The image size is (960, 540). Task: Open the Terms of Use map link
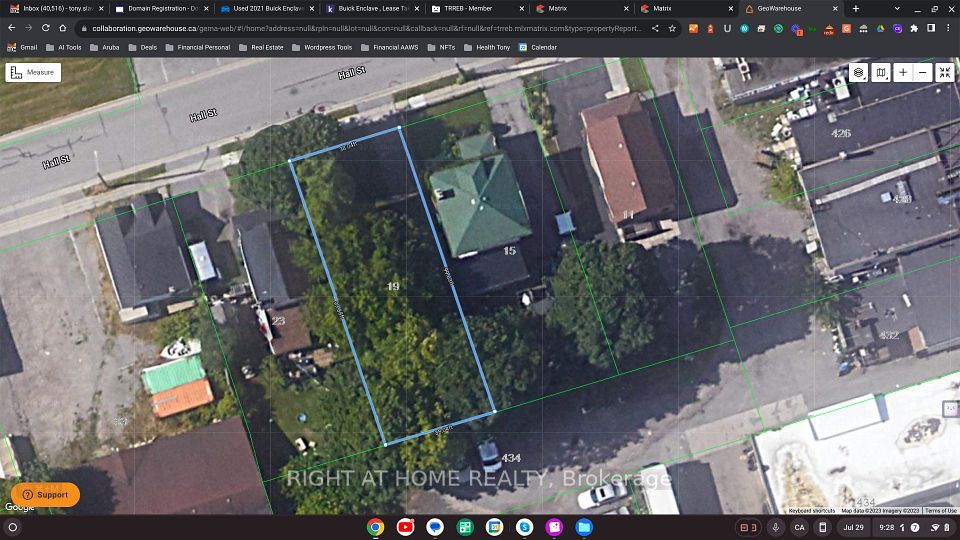[x=940, y=511]
